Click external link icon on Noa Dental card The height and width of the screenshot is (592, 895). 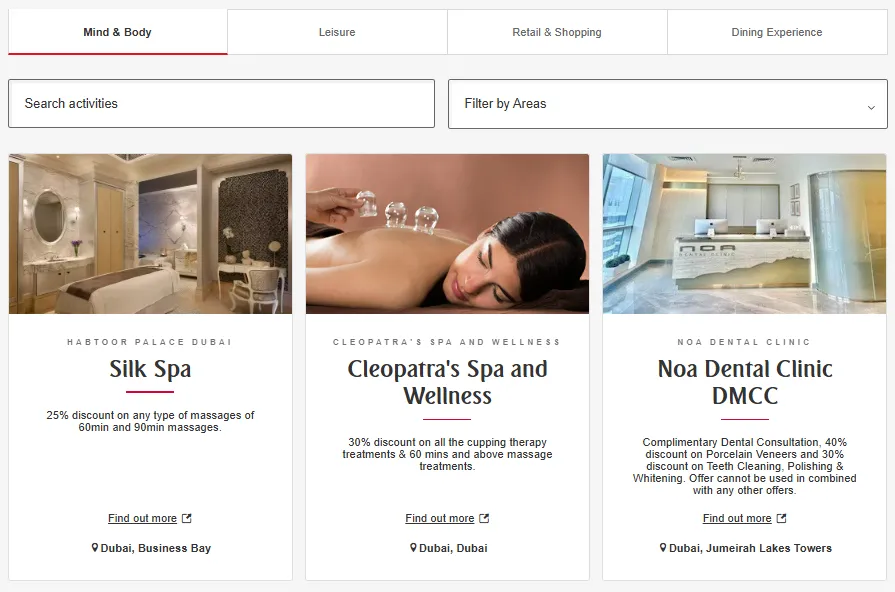(781, 518)
